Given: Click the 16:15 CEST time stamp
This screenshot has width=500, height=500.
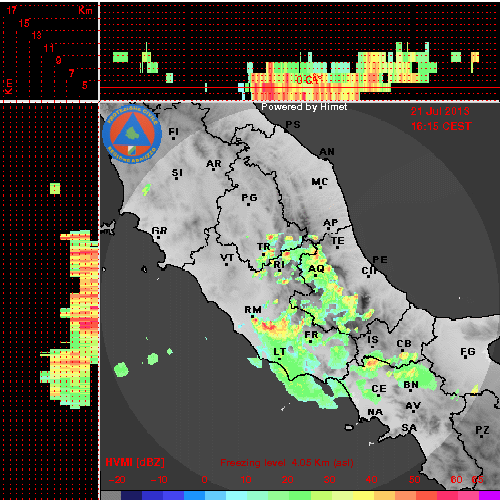Looking at the screenshot, I should 441,126.
